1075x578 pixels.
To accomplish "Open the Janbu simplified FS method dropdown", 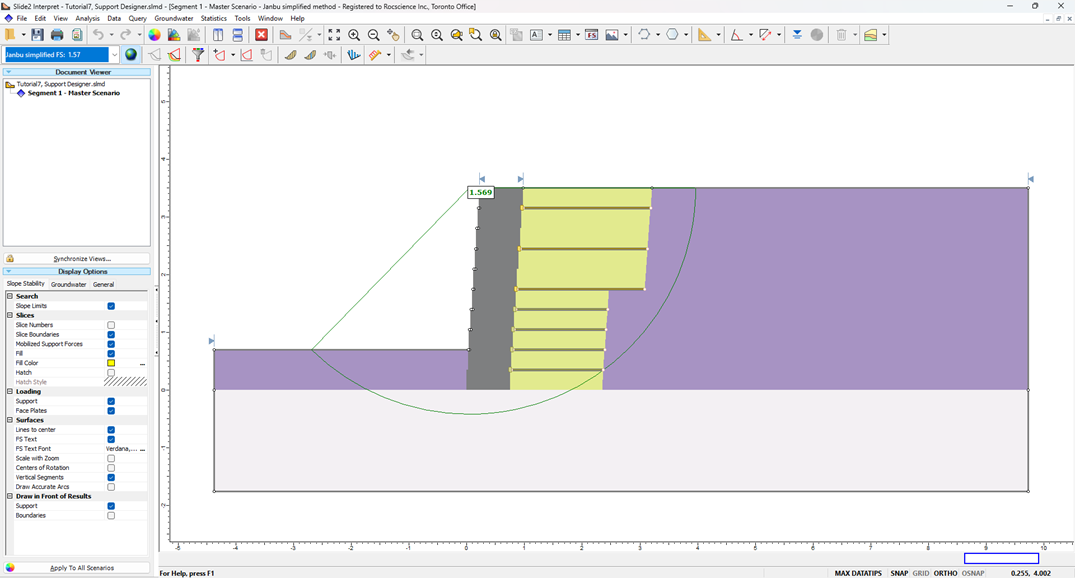I will point(114,55).
